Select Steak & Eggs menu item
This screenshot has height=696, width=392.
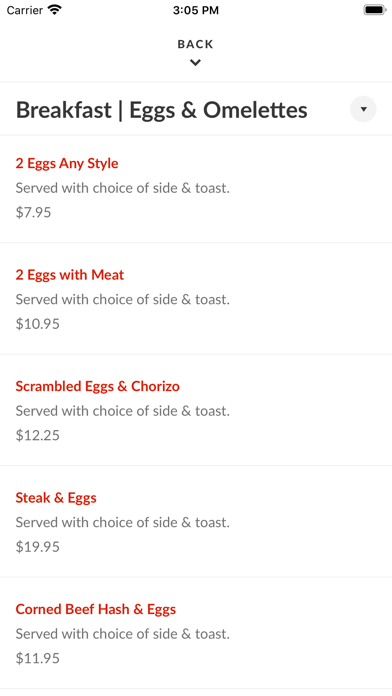[x=56, y=498]
